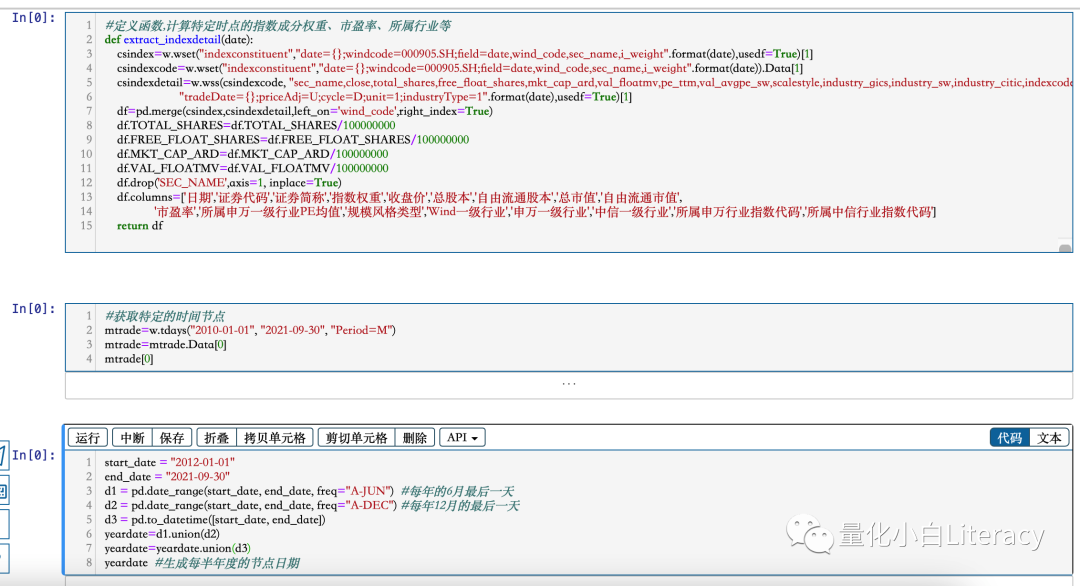The width and height of the screenshot is (1080, 586).
Task: Click the return df line
Action: point(140,226)
